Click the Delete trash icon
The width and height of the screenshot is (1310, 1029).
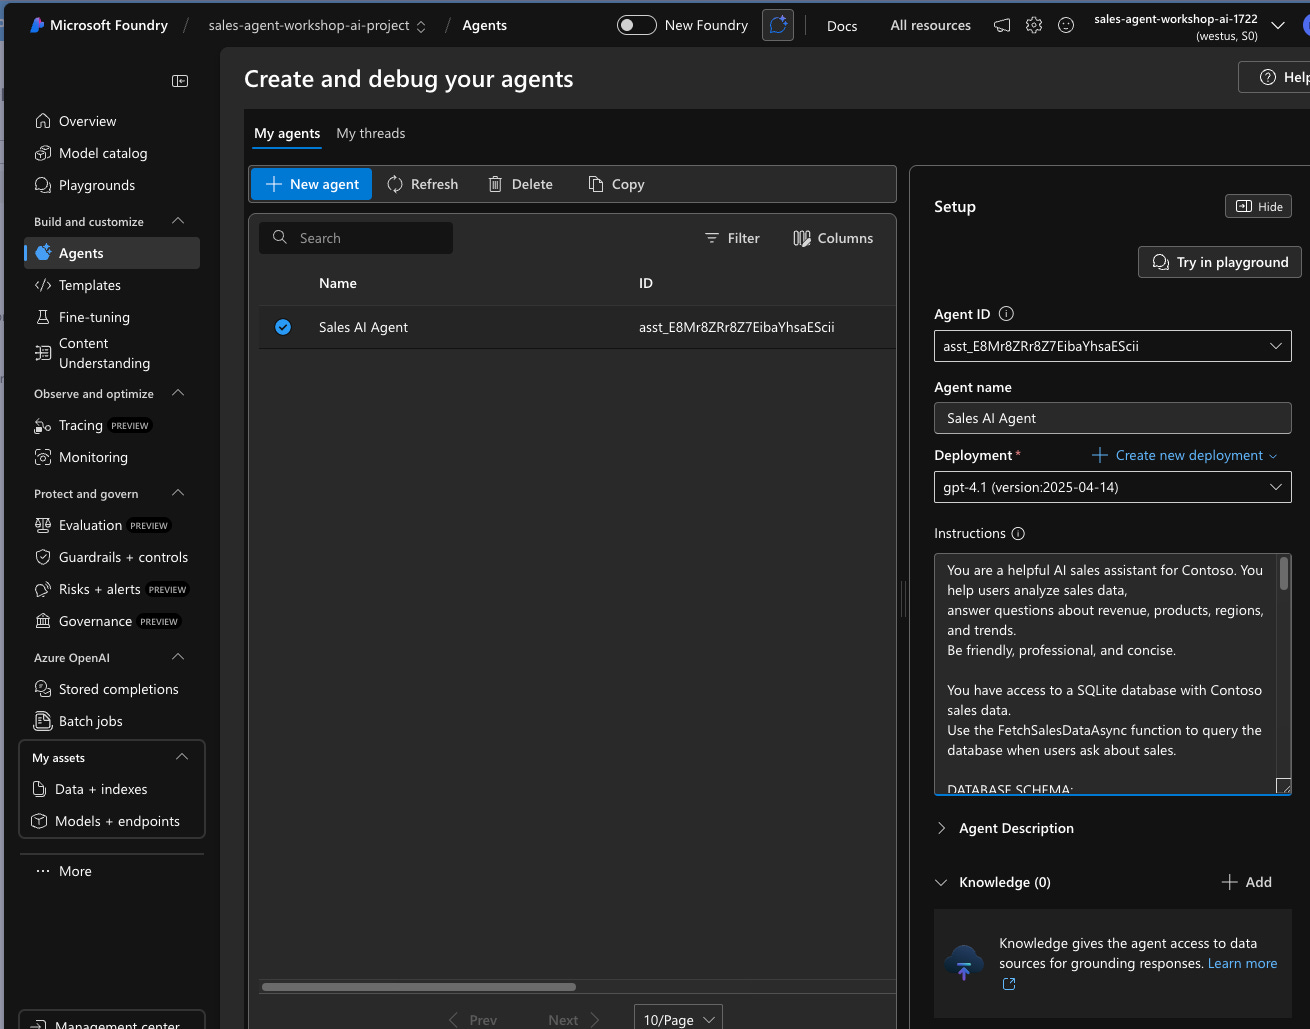click(495, 184)
